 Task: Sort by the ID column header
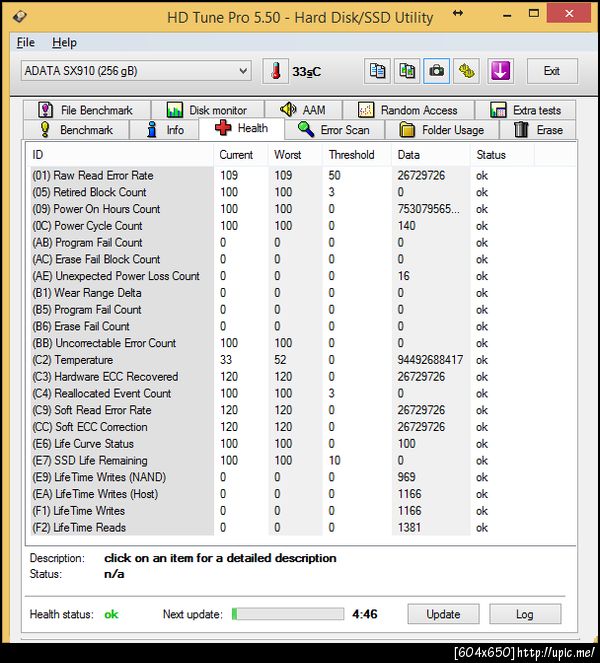click(x=120, y=155)
